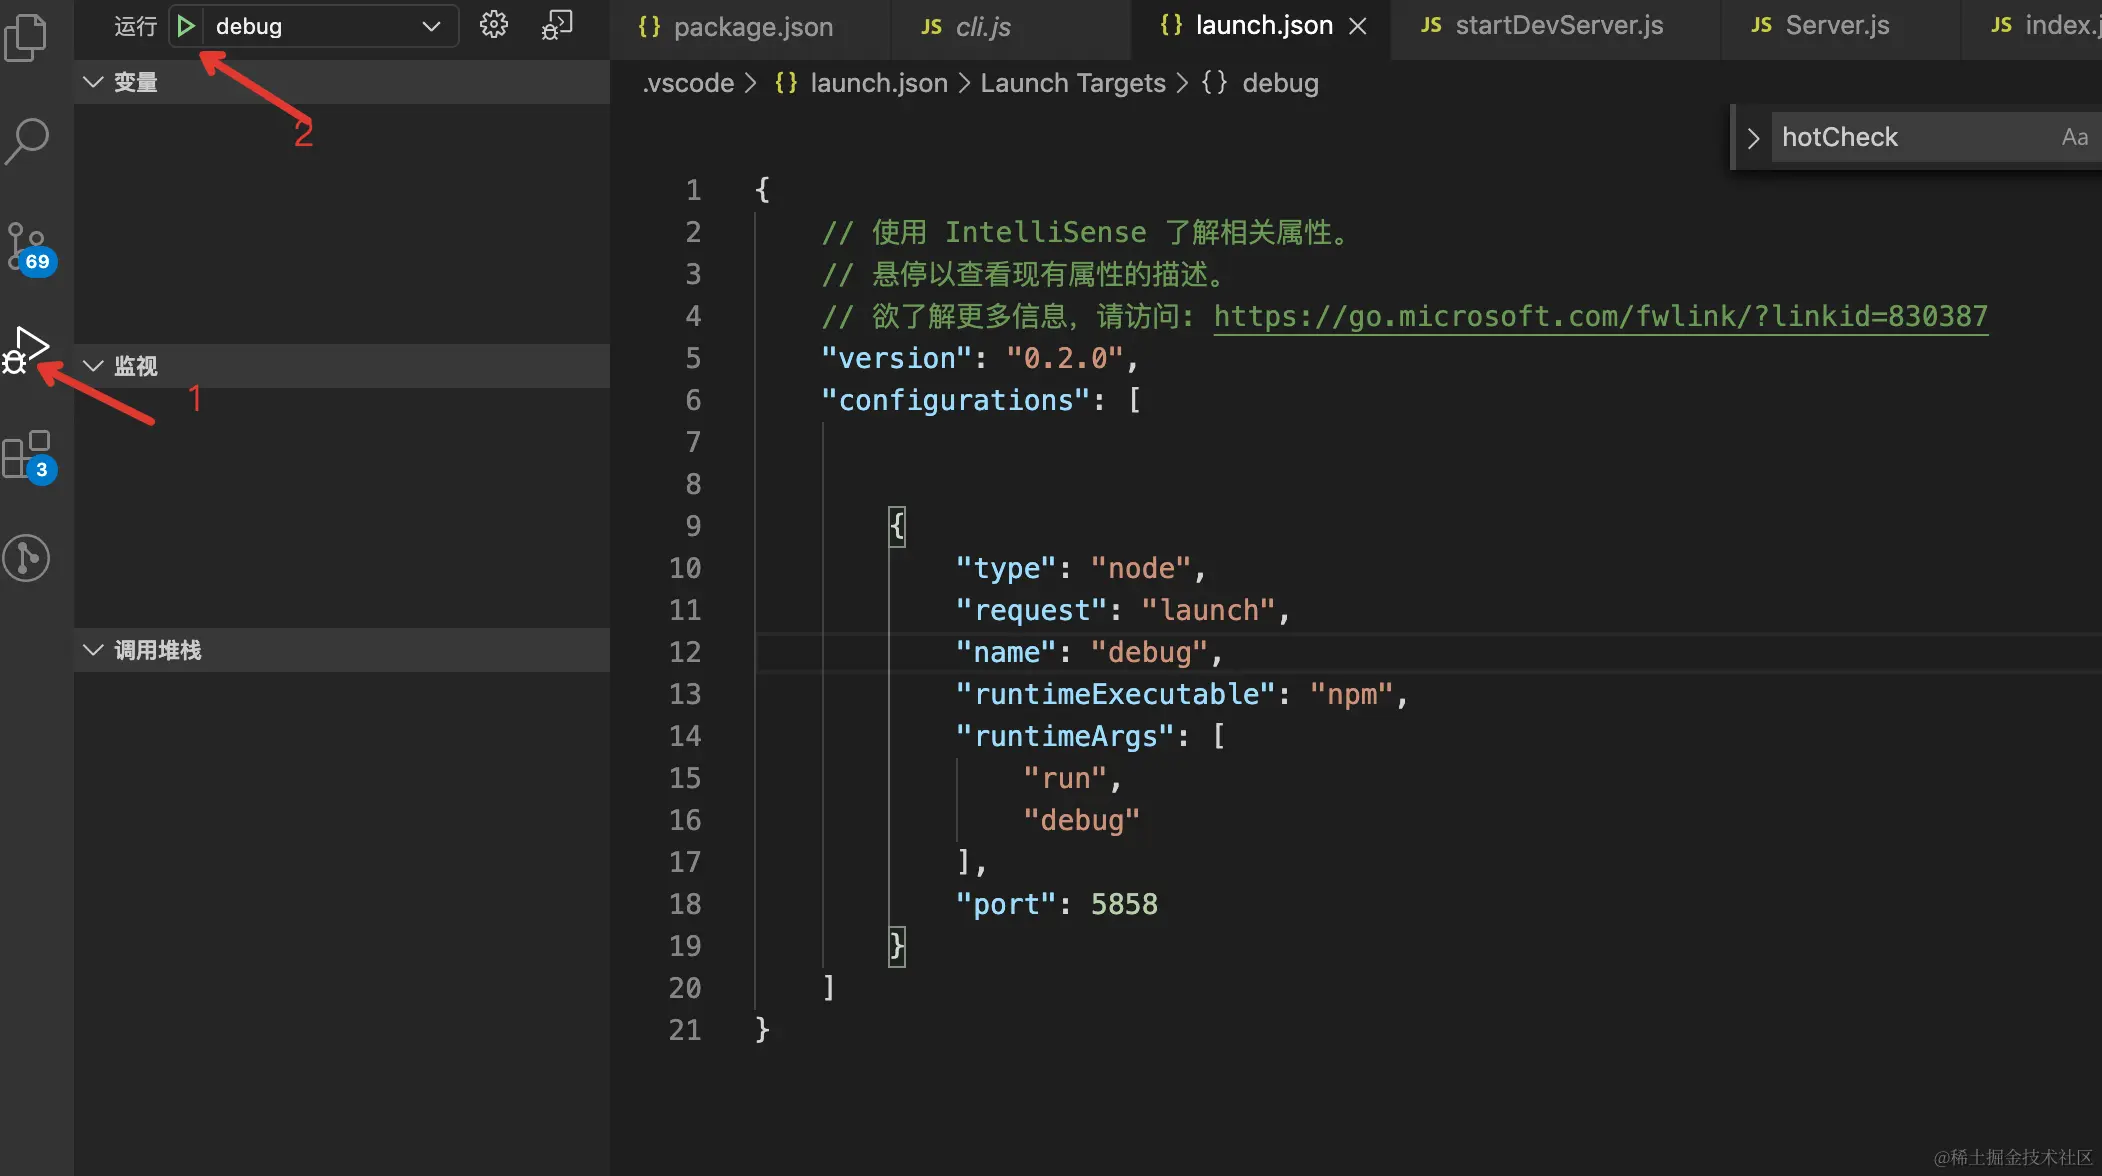2102x1176 pixels.
Task: Open the Git graph sidebar icon
Action: [27, 557]
